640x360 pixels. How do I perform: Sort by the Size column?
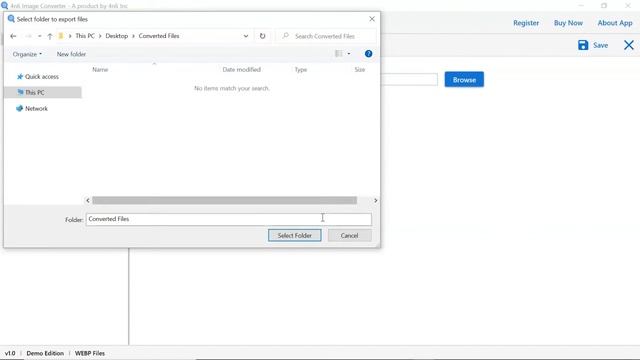(x=360, y=70)
